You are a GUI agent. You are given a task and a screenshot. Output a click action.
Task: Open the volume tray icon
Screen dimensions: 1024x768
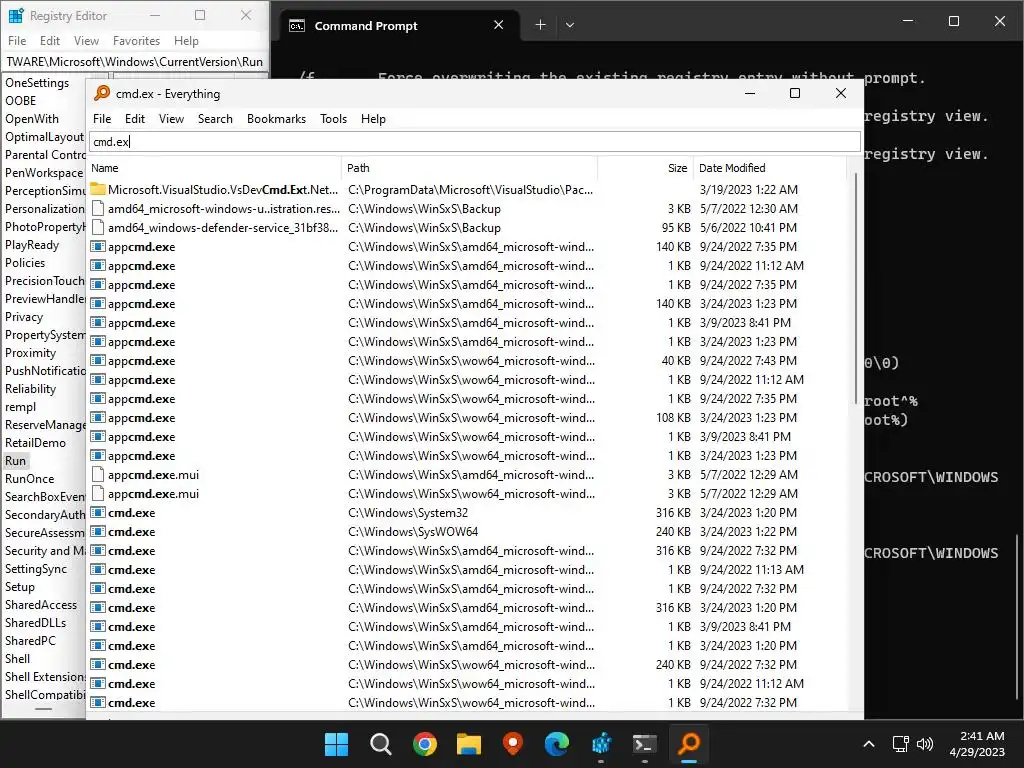925,744
